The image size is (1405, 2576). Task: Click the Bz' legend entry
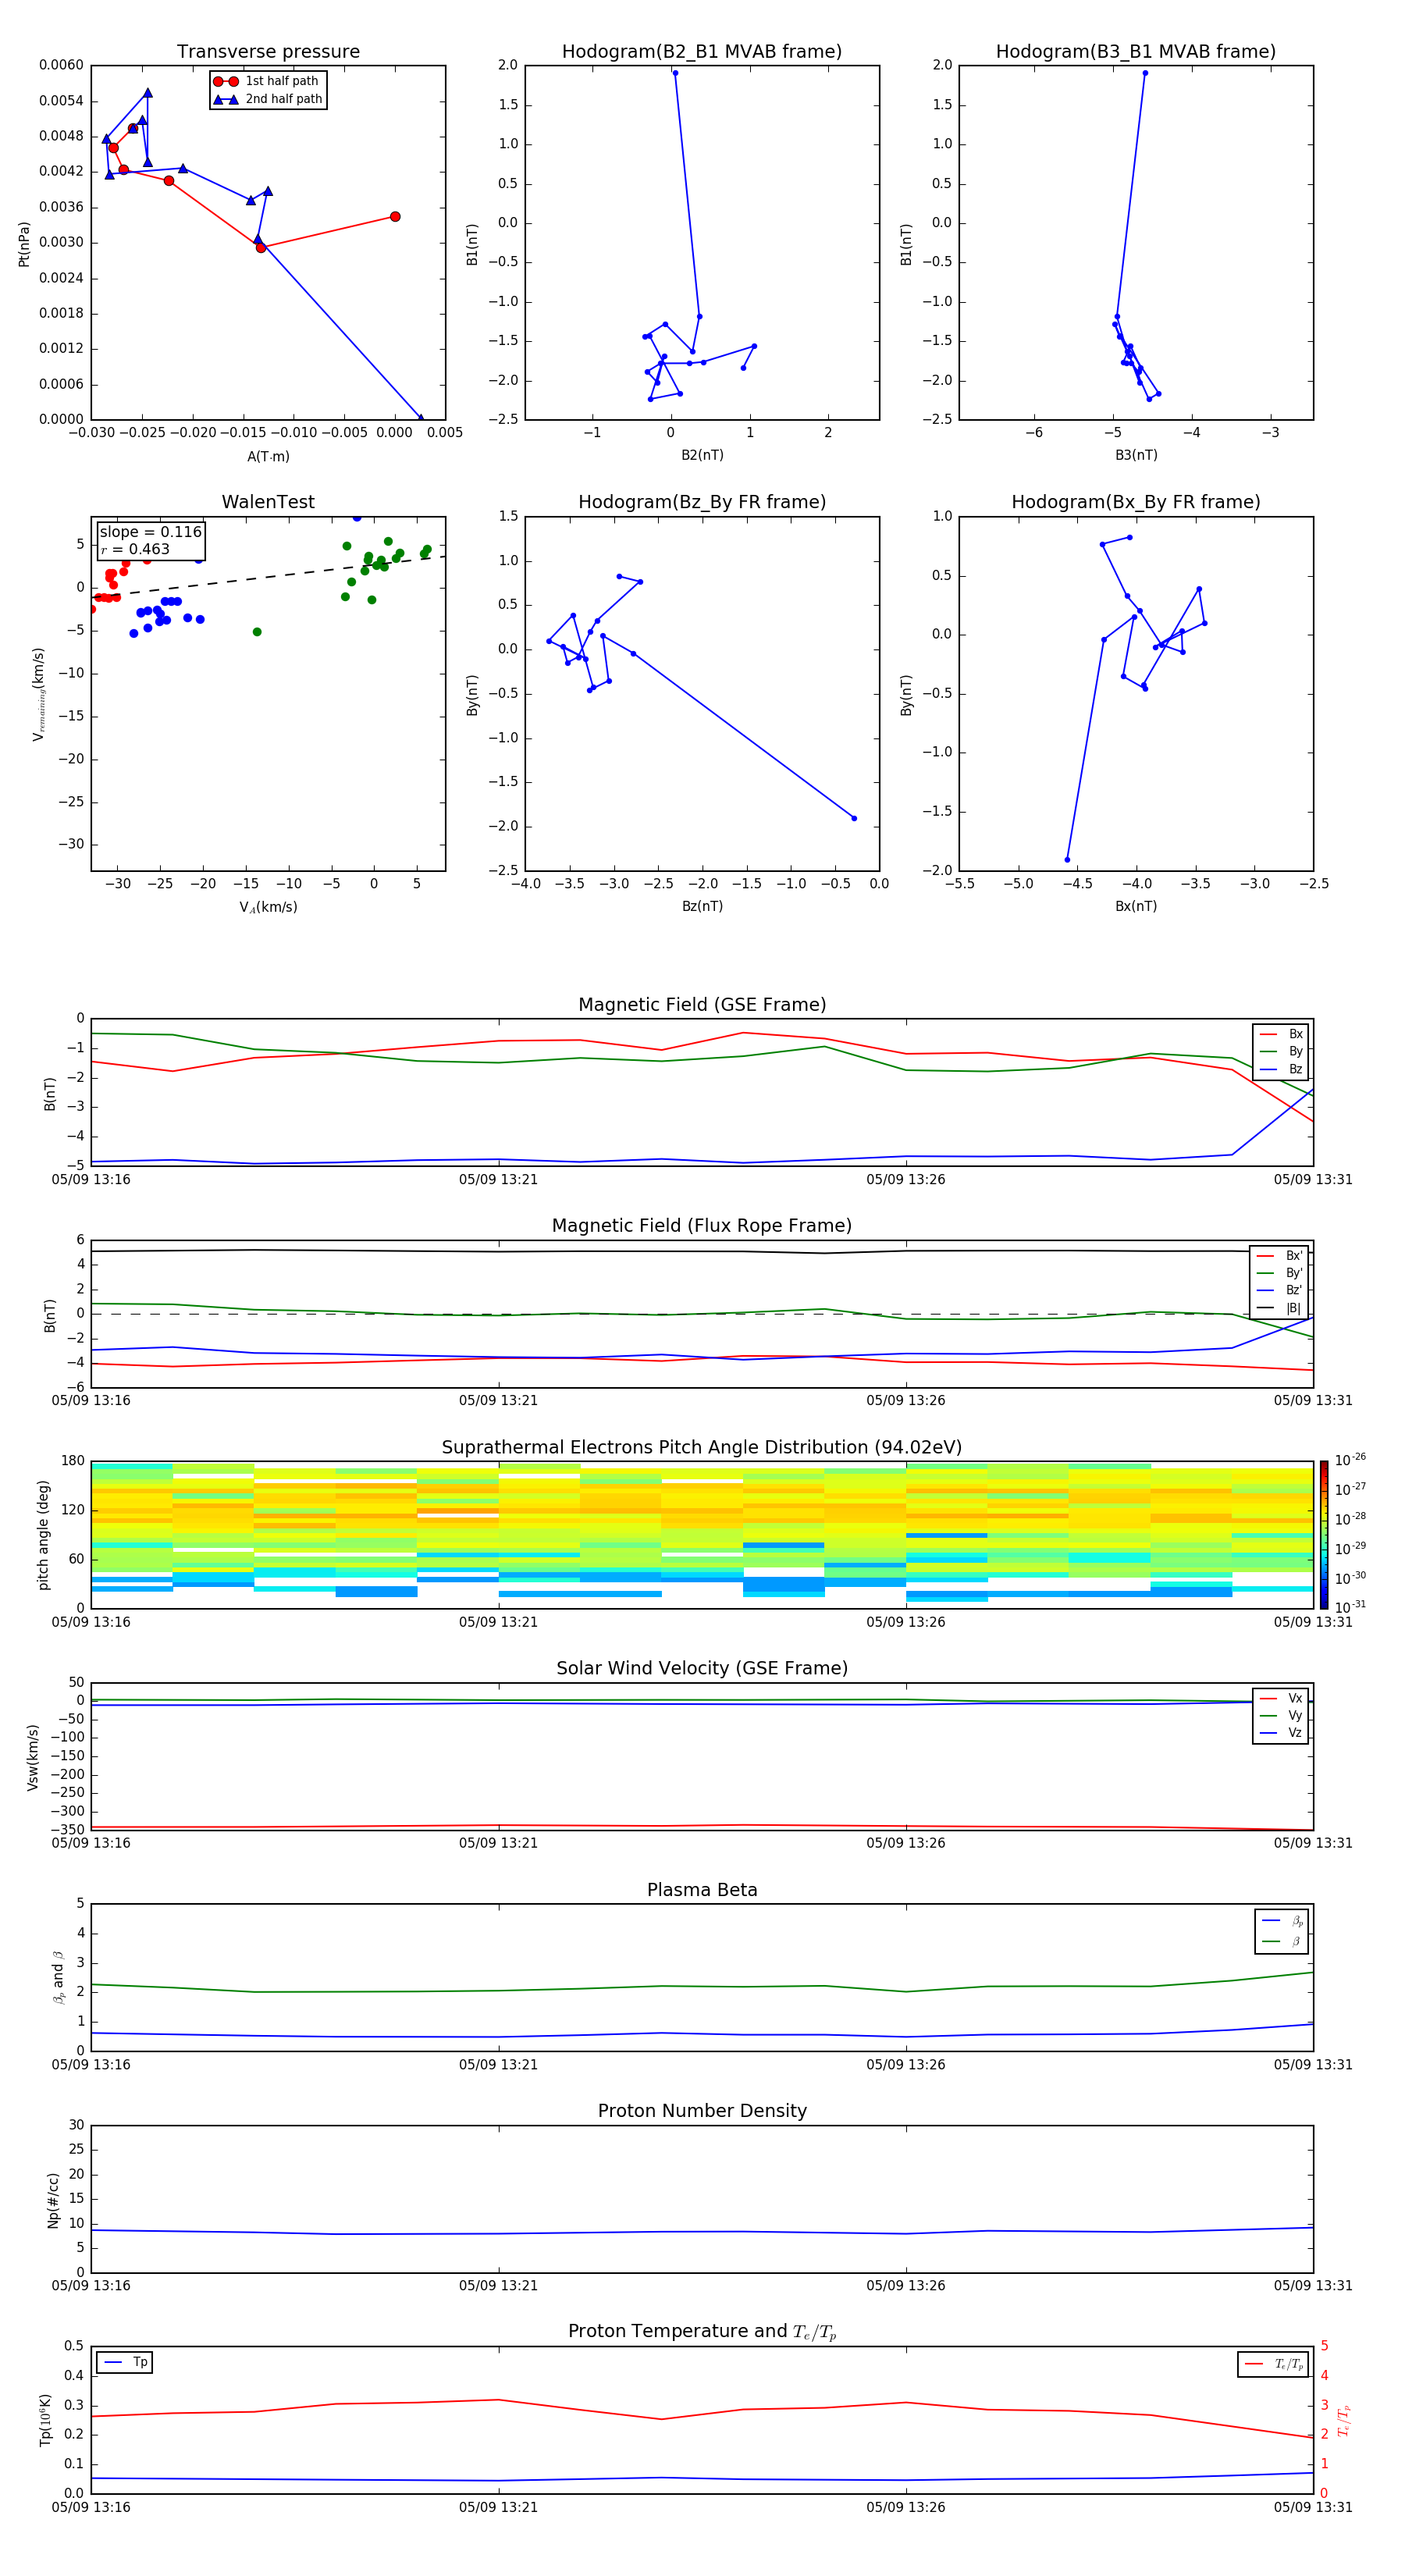[1280, 1290]
